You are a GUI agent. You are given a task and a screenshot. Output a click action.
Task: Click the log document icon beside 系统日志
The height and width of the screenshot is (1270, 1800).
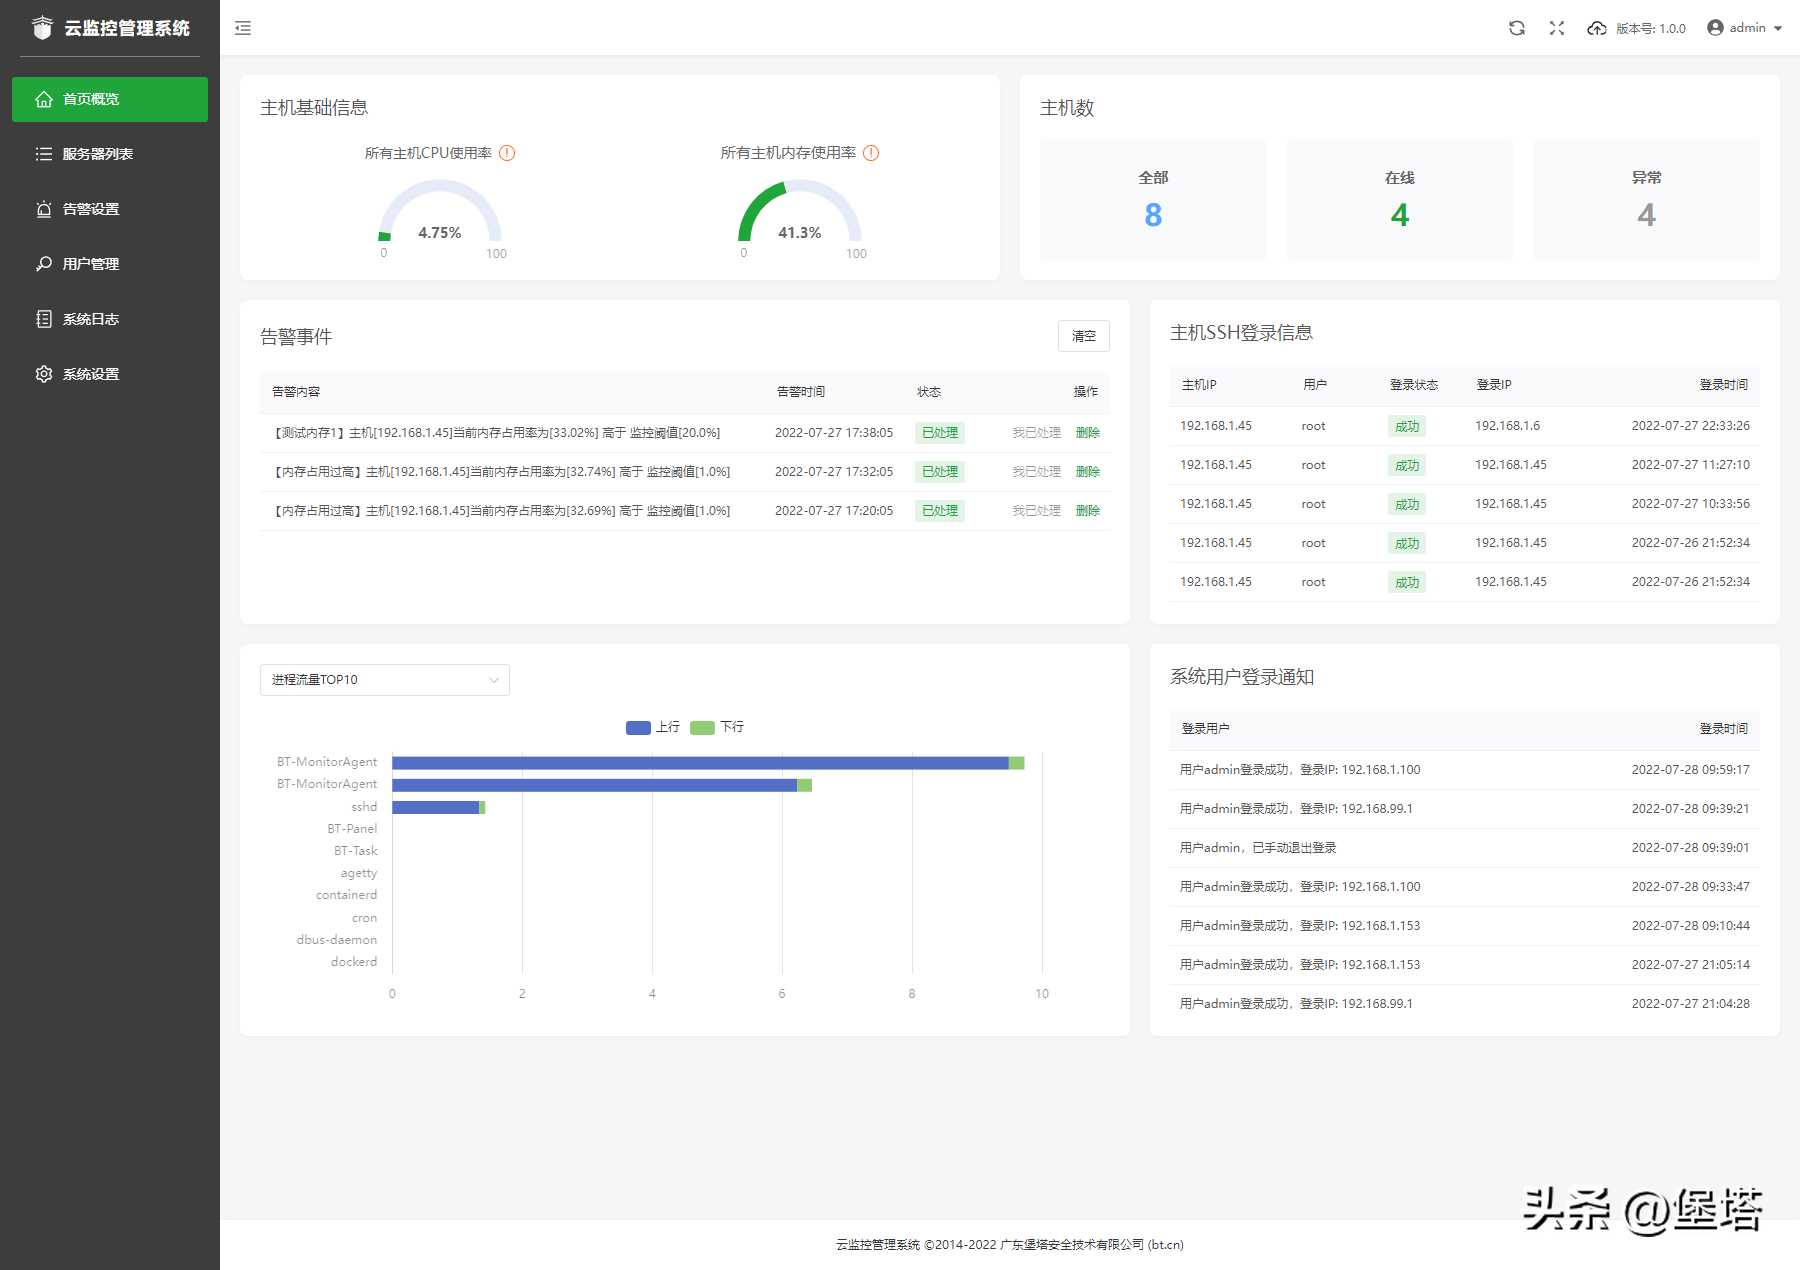click(x=44, y=319)
